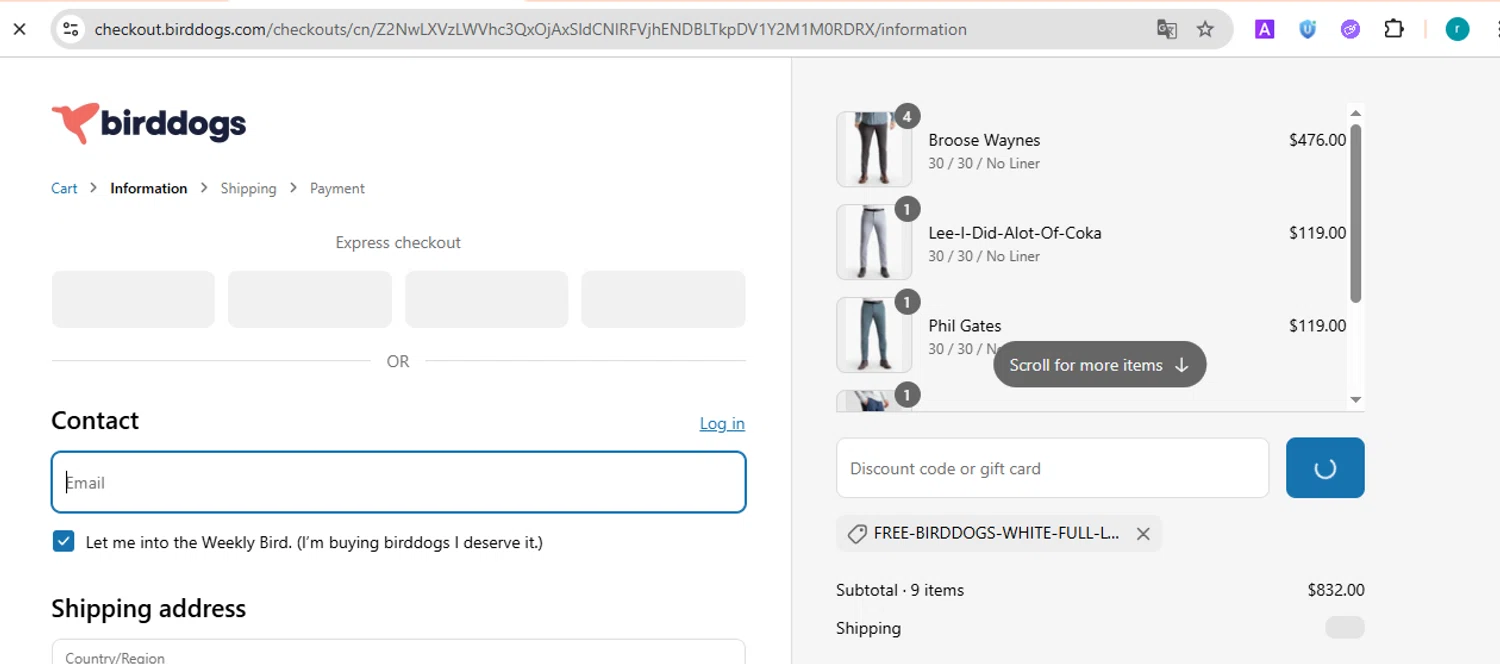This screenshot has width=1500, height=664.
Task: Open the Country/Region dropdown
Action: (398, 651)
